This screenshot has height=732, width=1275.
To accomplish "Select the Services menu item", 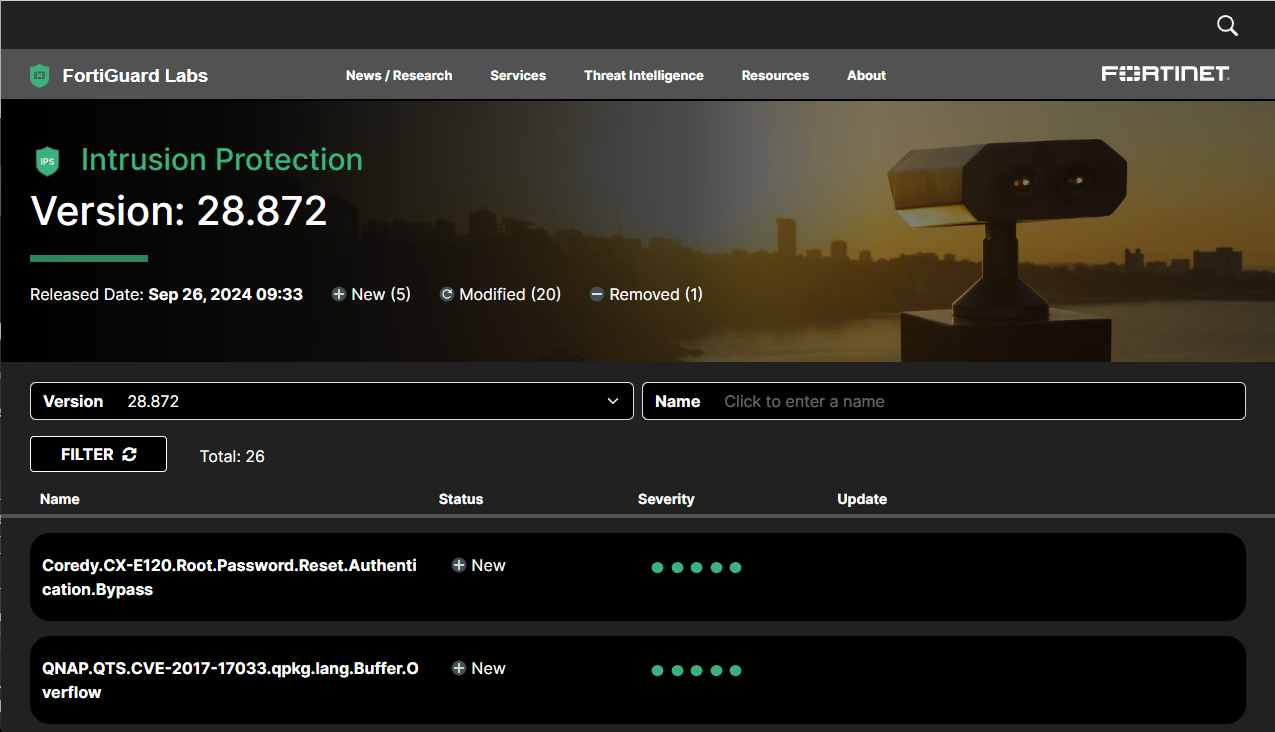I will (517, 74).
